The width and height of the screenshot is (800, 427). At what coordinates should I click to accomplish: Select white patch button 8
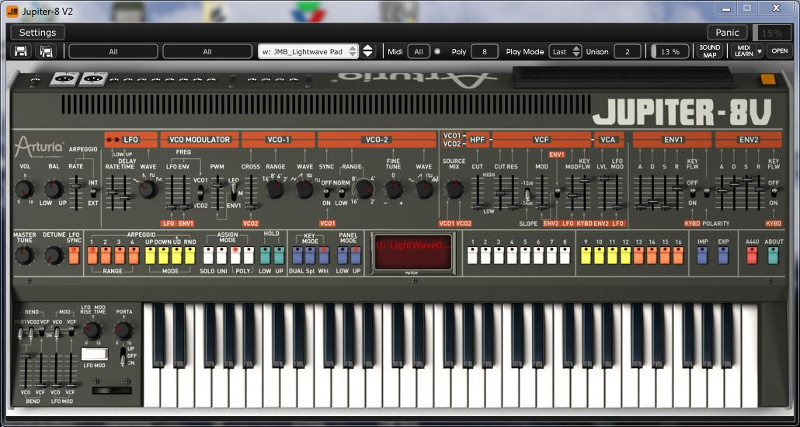tap(565, 256)
